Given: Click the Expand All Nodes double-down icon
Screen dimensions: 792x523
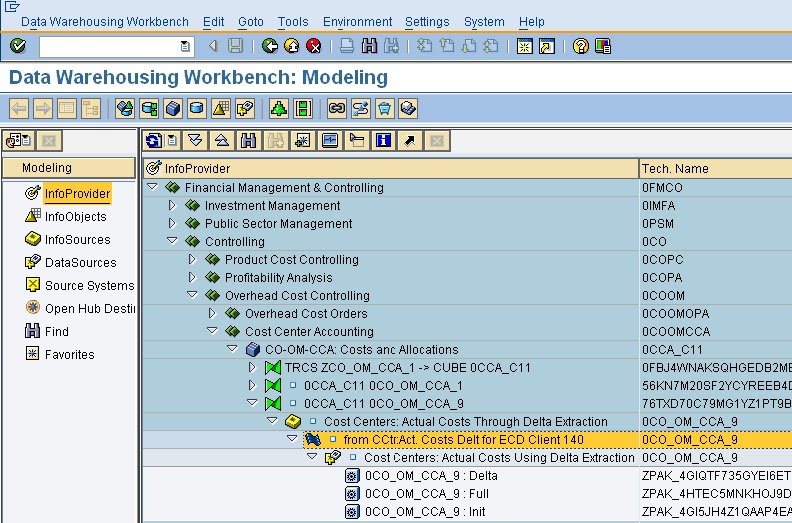Looking at the screenshot, I should 195,140.
